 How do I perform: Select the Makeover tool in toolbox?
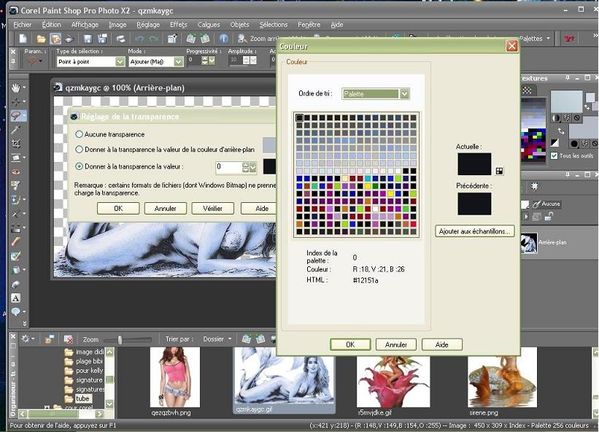tap(15, 186)
